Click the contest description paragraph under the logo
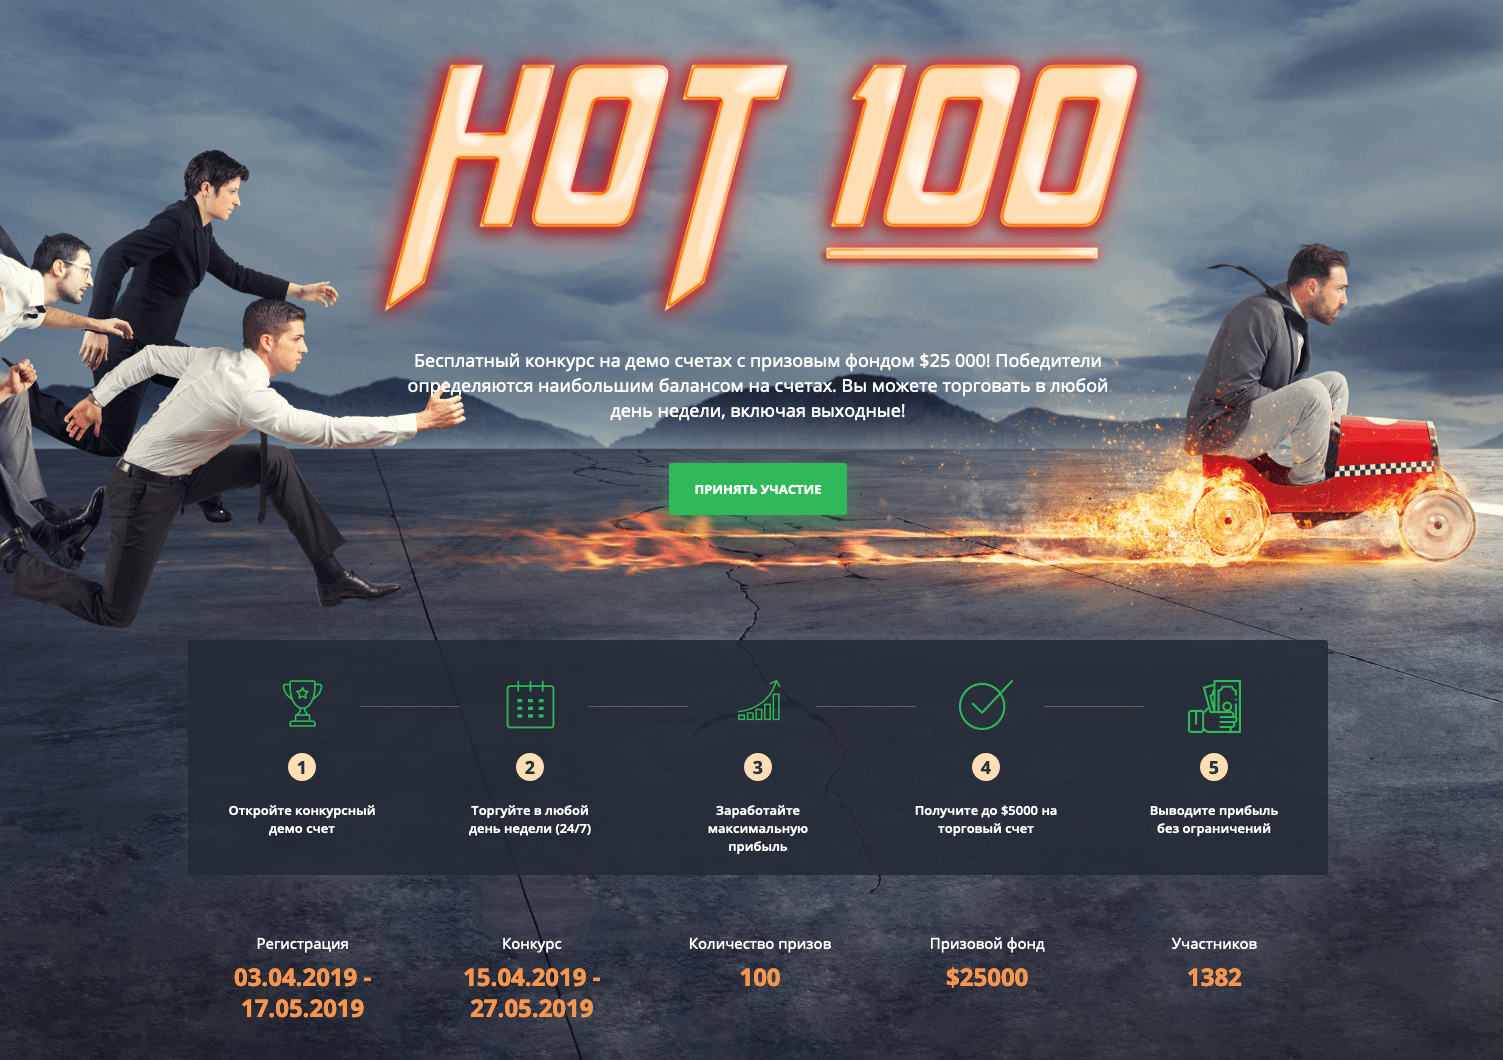This screenshot has width=1503, height=1060. point(757,385)
